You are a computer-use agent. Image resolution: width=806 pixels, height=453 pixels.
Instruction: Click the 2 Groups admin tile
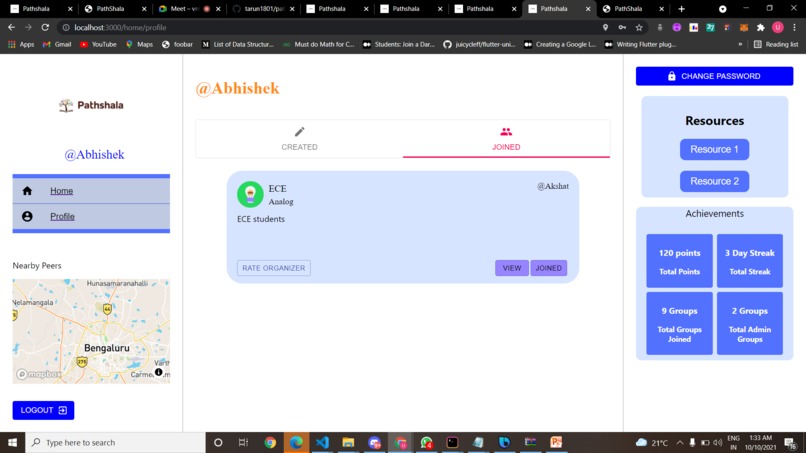click(749, 323)
